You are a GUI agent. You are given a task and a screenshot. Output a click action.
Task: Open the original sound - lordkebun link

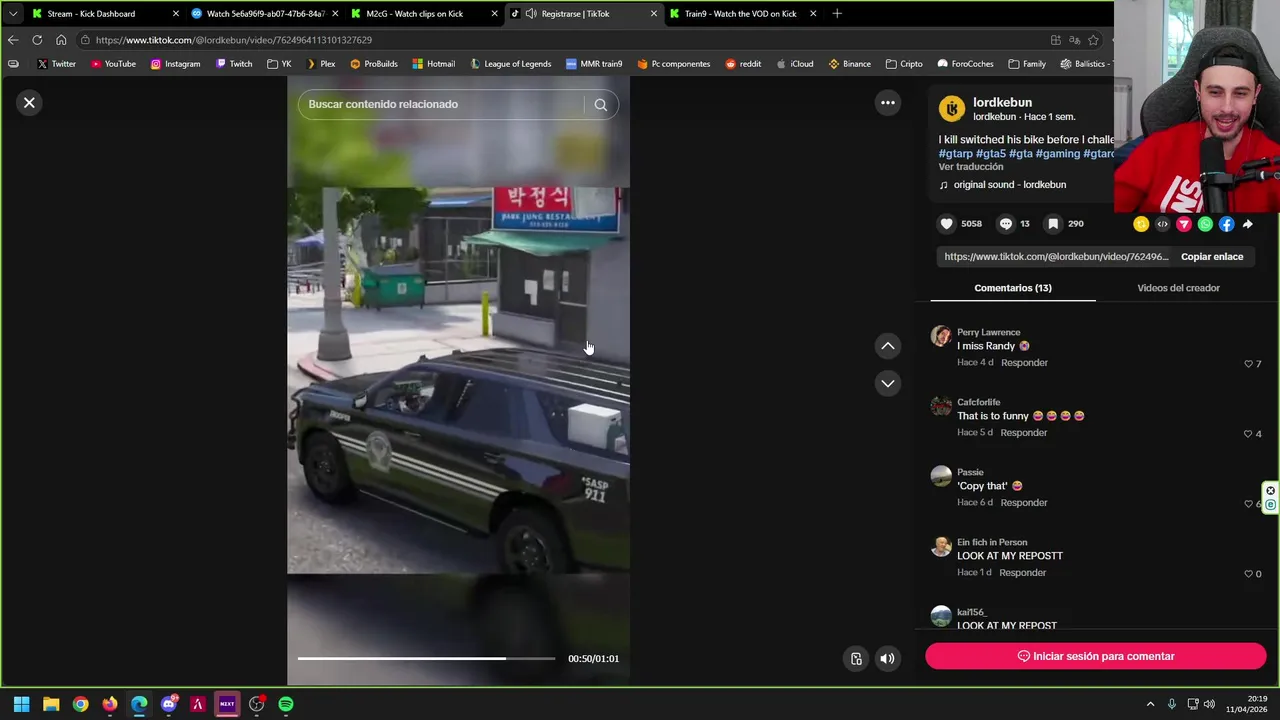point(1009,185)
